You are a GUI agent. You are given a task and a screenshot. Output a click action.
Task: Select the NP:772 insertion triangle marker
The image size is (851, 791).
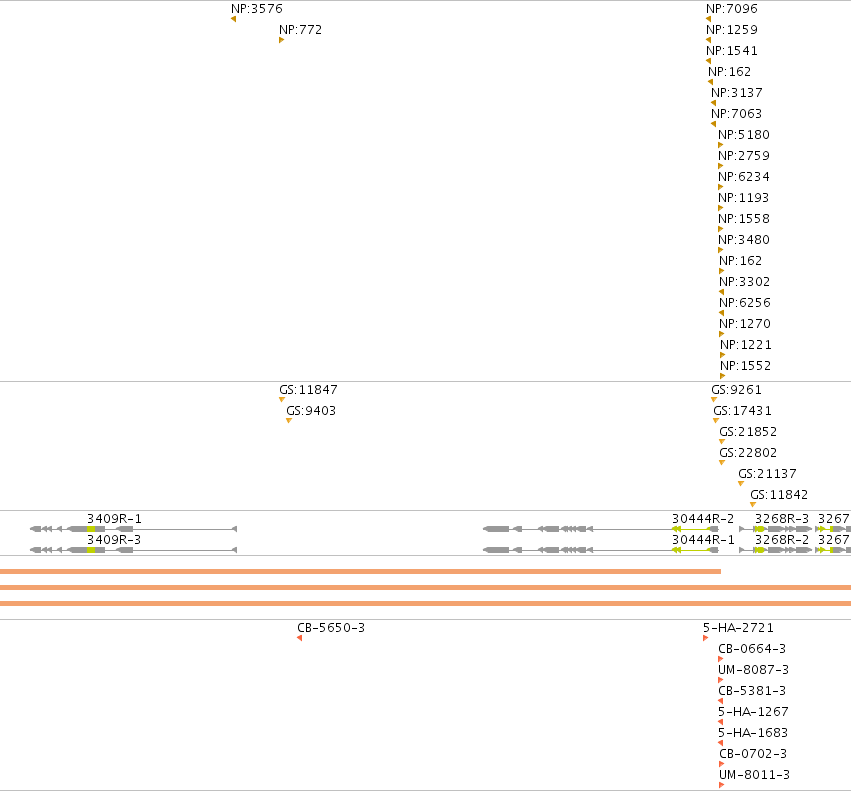(281, 40)
